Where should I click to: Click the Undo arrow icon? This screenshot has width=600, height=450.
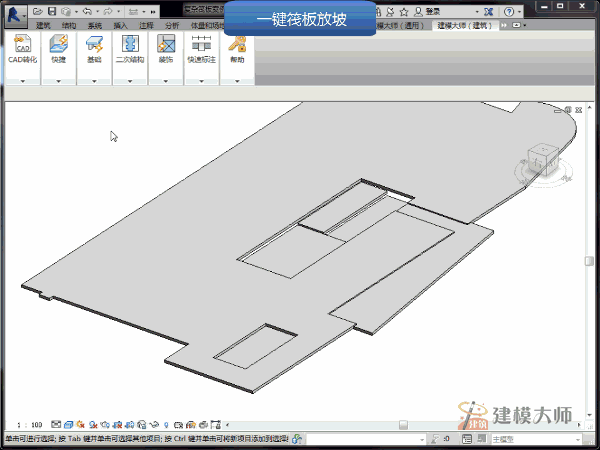coord(87,11)
